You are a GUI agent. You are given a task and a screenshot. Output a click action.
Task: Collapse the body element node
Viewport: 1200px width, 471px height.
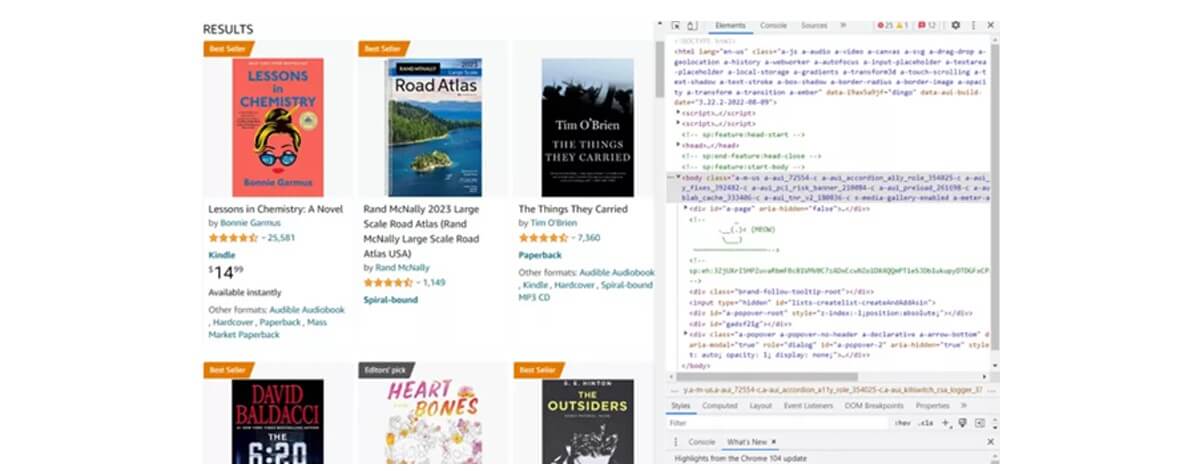679,177
